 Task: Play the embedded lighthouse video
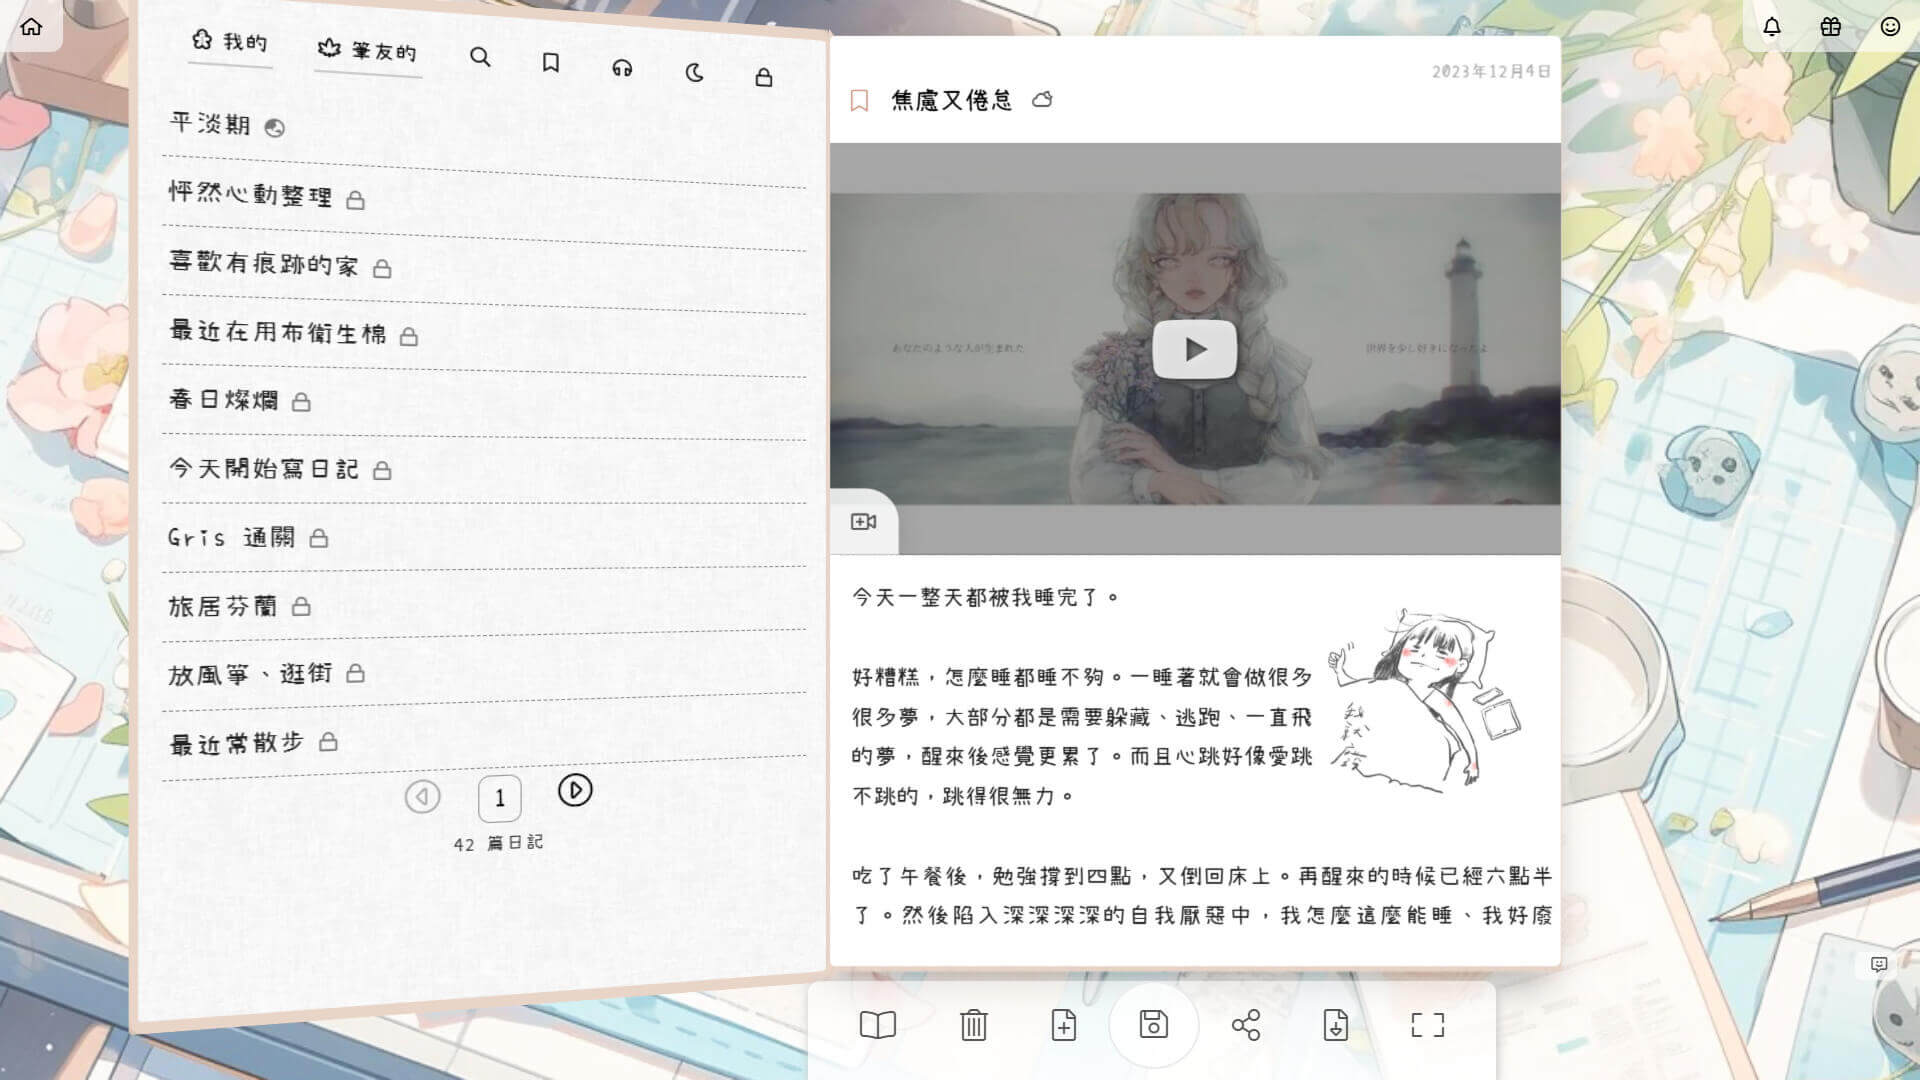pyautogui.click(x=1194, y=349)
